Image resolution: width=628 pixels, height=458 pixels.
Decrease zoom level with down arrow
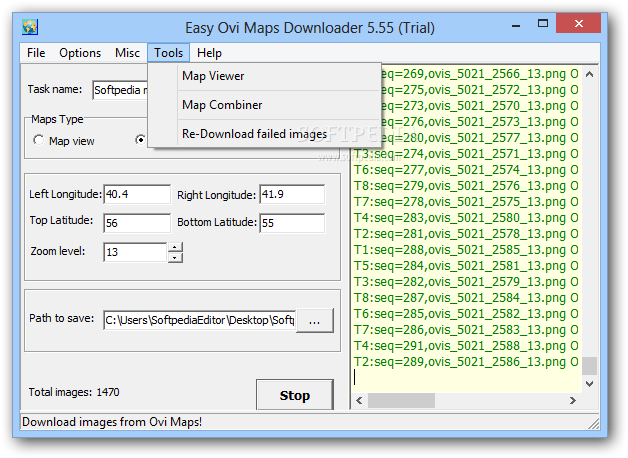pyautogui.click(x=175, y=257)
